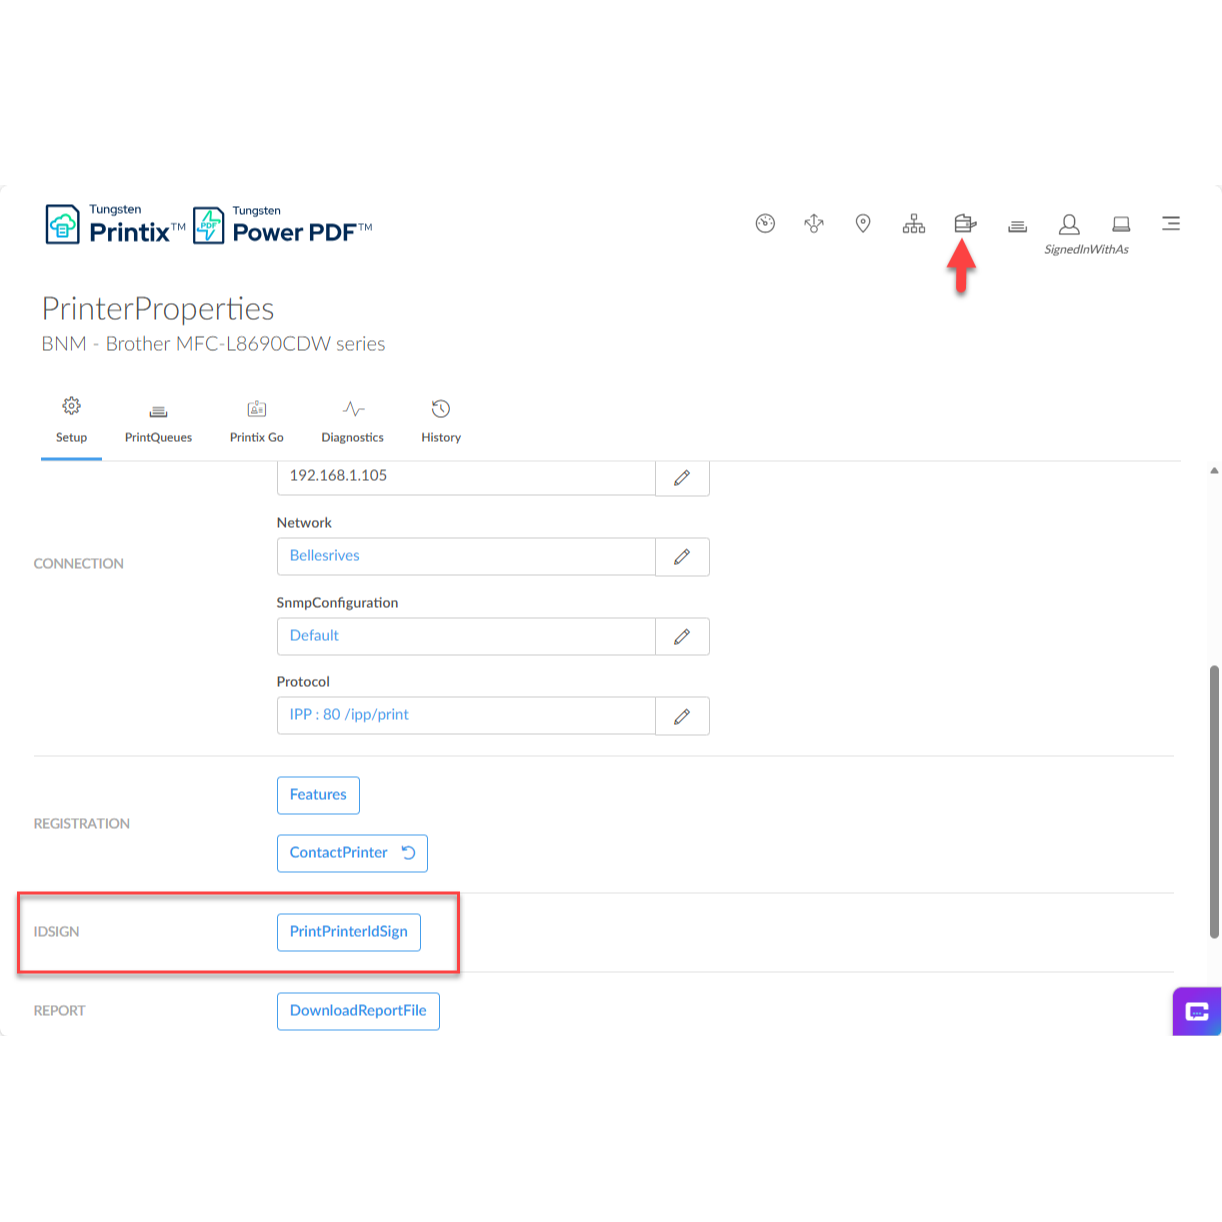This screenshot has width=1222, height=1222.
Task: Open the Users profile icon
Action: tap(1069, 224)
